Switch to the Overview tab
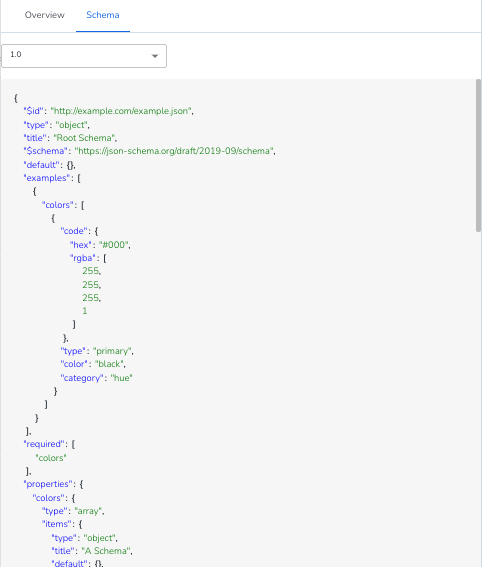The height and width of the screenshot is (567, 482). click(44, 15)
